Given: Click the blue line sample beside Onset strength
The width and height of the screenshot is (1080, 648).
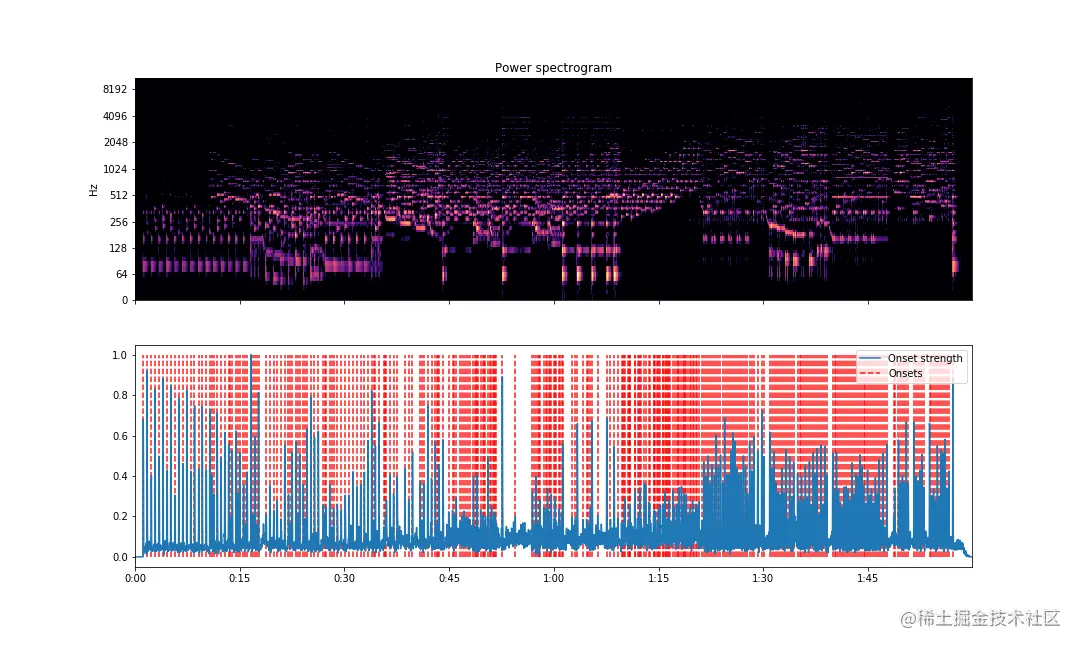Looking at the screenshot, I should coord(872,358).
